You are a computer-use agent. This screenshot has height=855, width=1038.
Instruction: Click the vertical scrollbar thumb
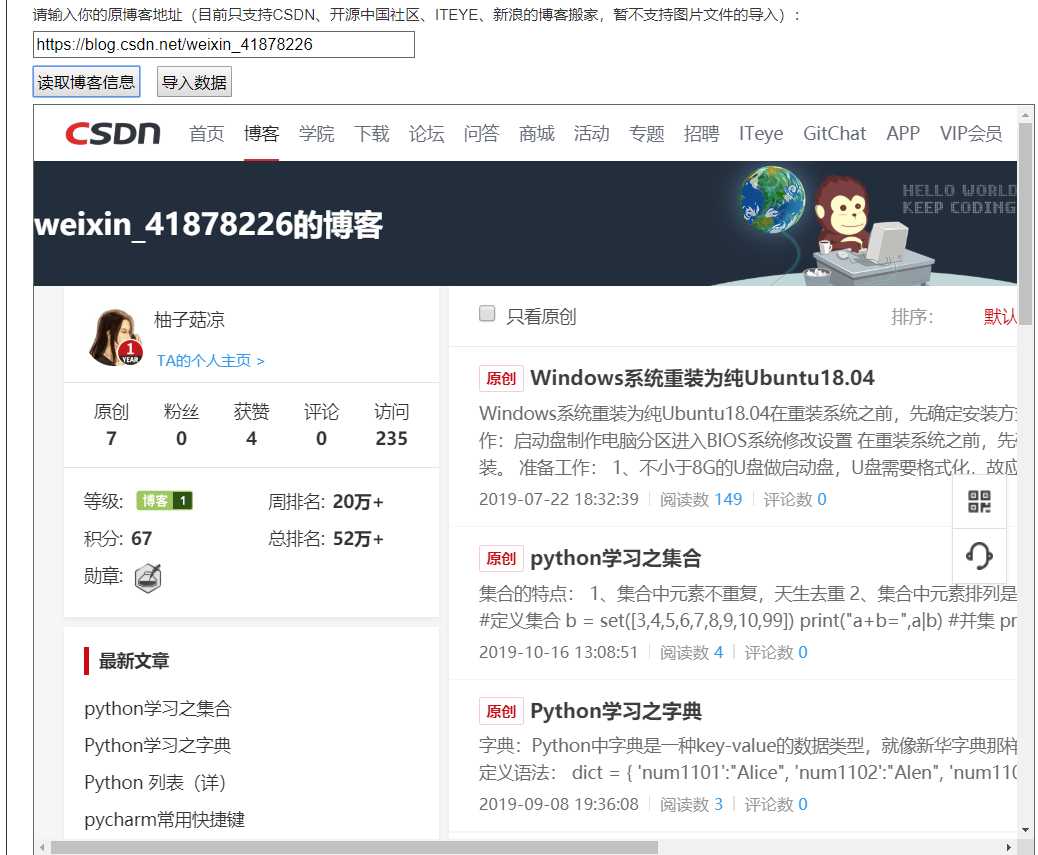1025,222
